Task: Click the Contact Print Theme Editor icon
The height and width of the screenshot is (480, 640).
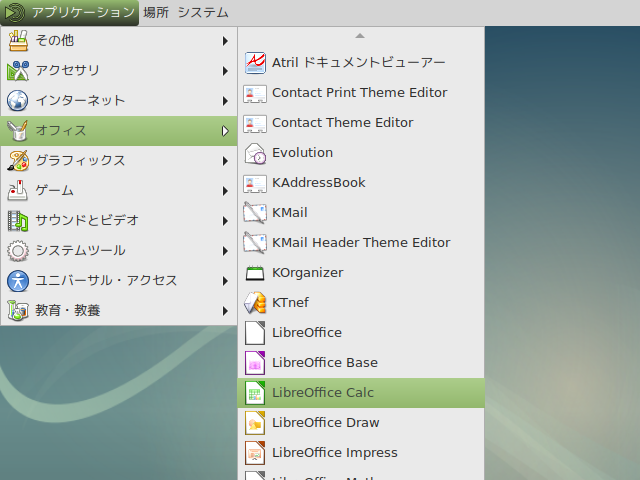Action: [x=255, y=93]
